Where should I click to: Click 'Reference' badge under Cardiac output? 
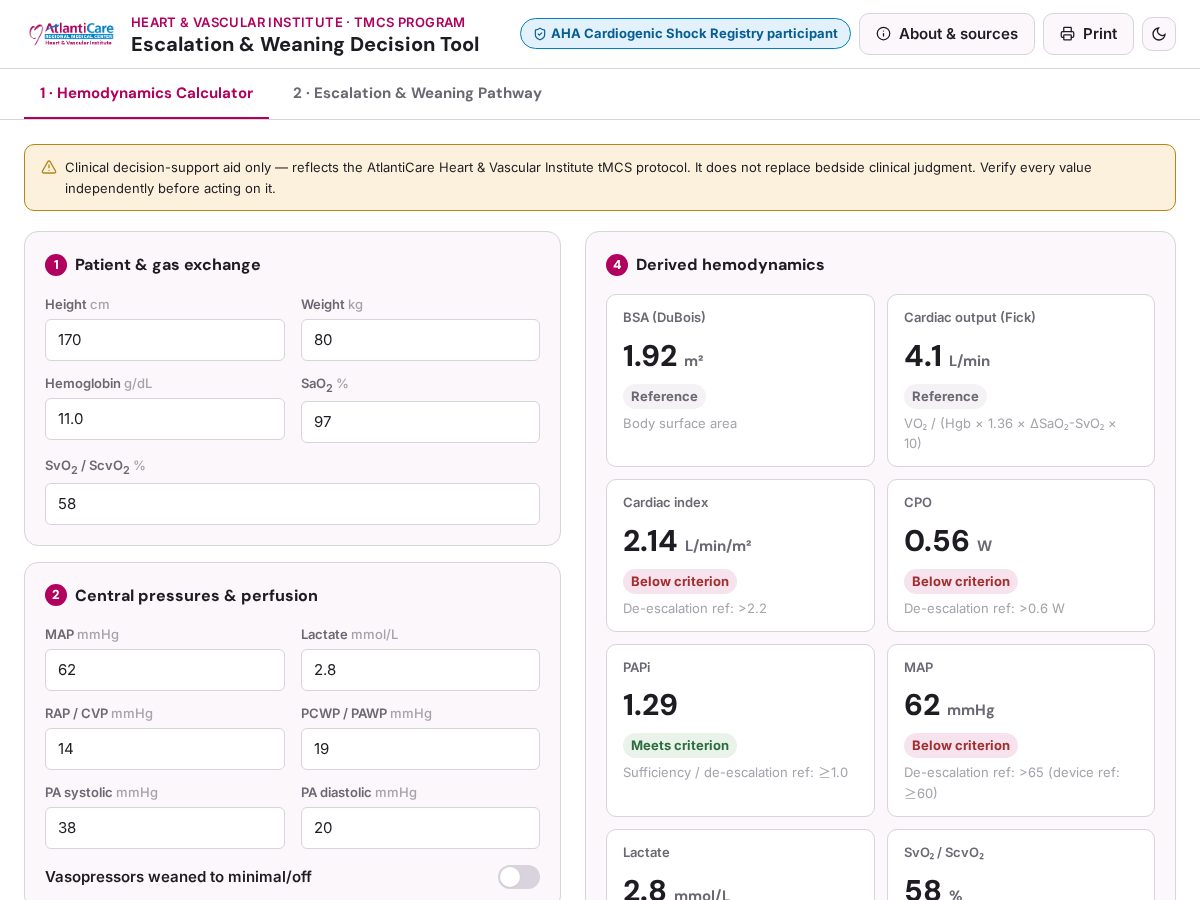click(945, 396)
